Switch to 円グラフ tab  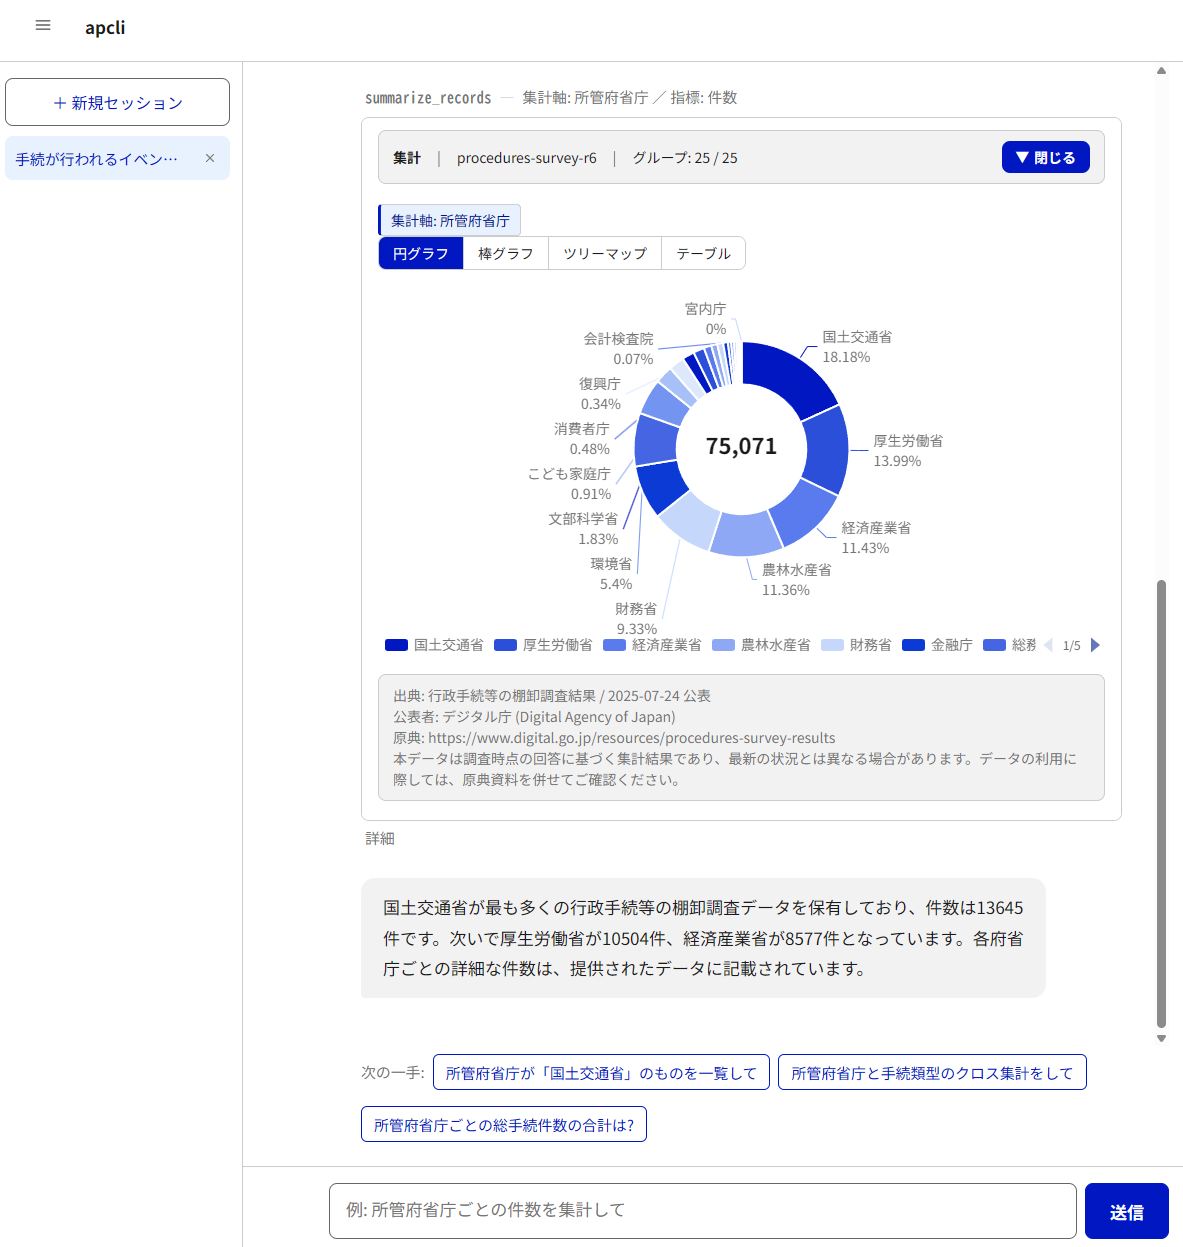tap(421, 253)
